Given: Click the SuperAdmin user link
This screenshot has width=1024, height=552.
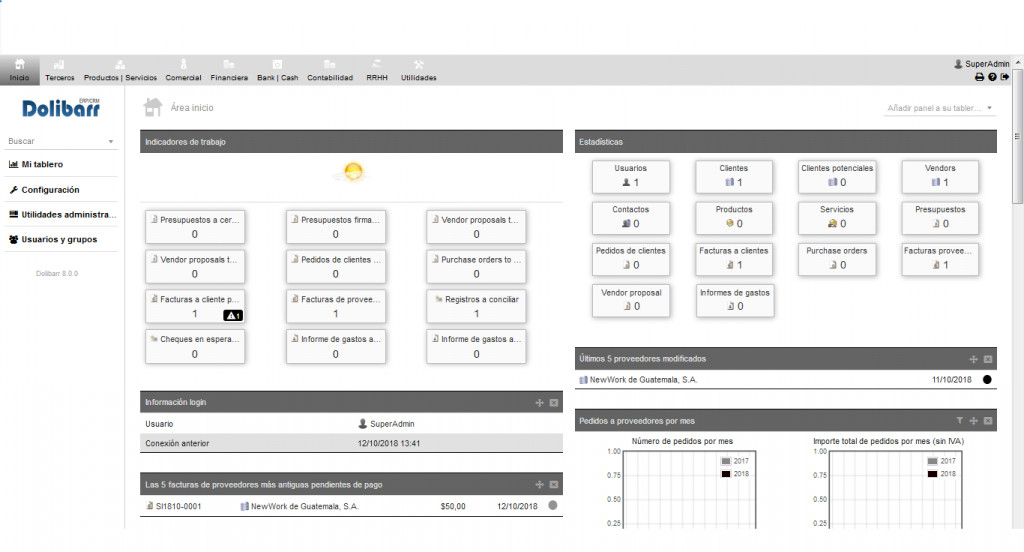Looking at the screenshot, I should 982,64.
